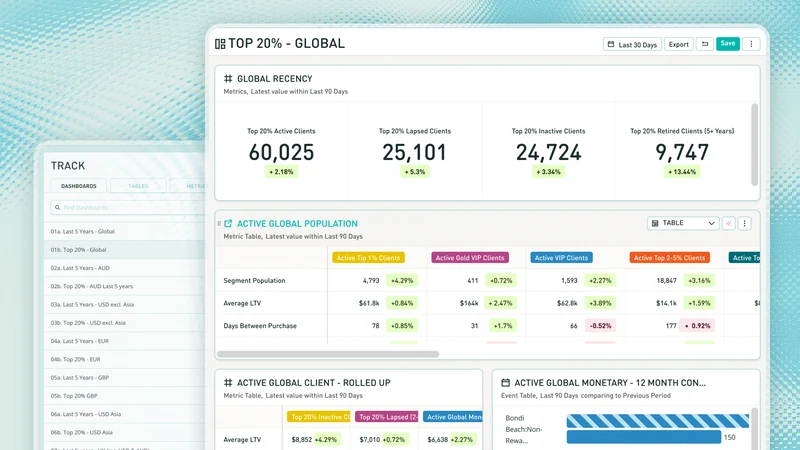Click the search icon in Find Dashboards field

(57, 208)
